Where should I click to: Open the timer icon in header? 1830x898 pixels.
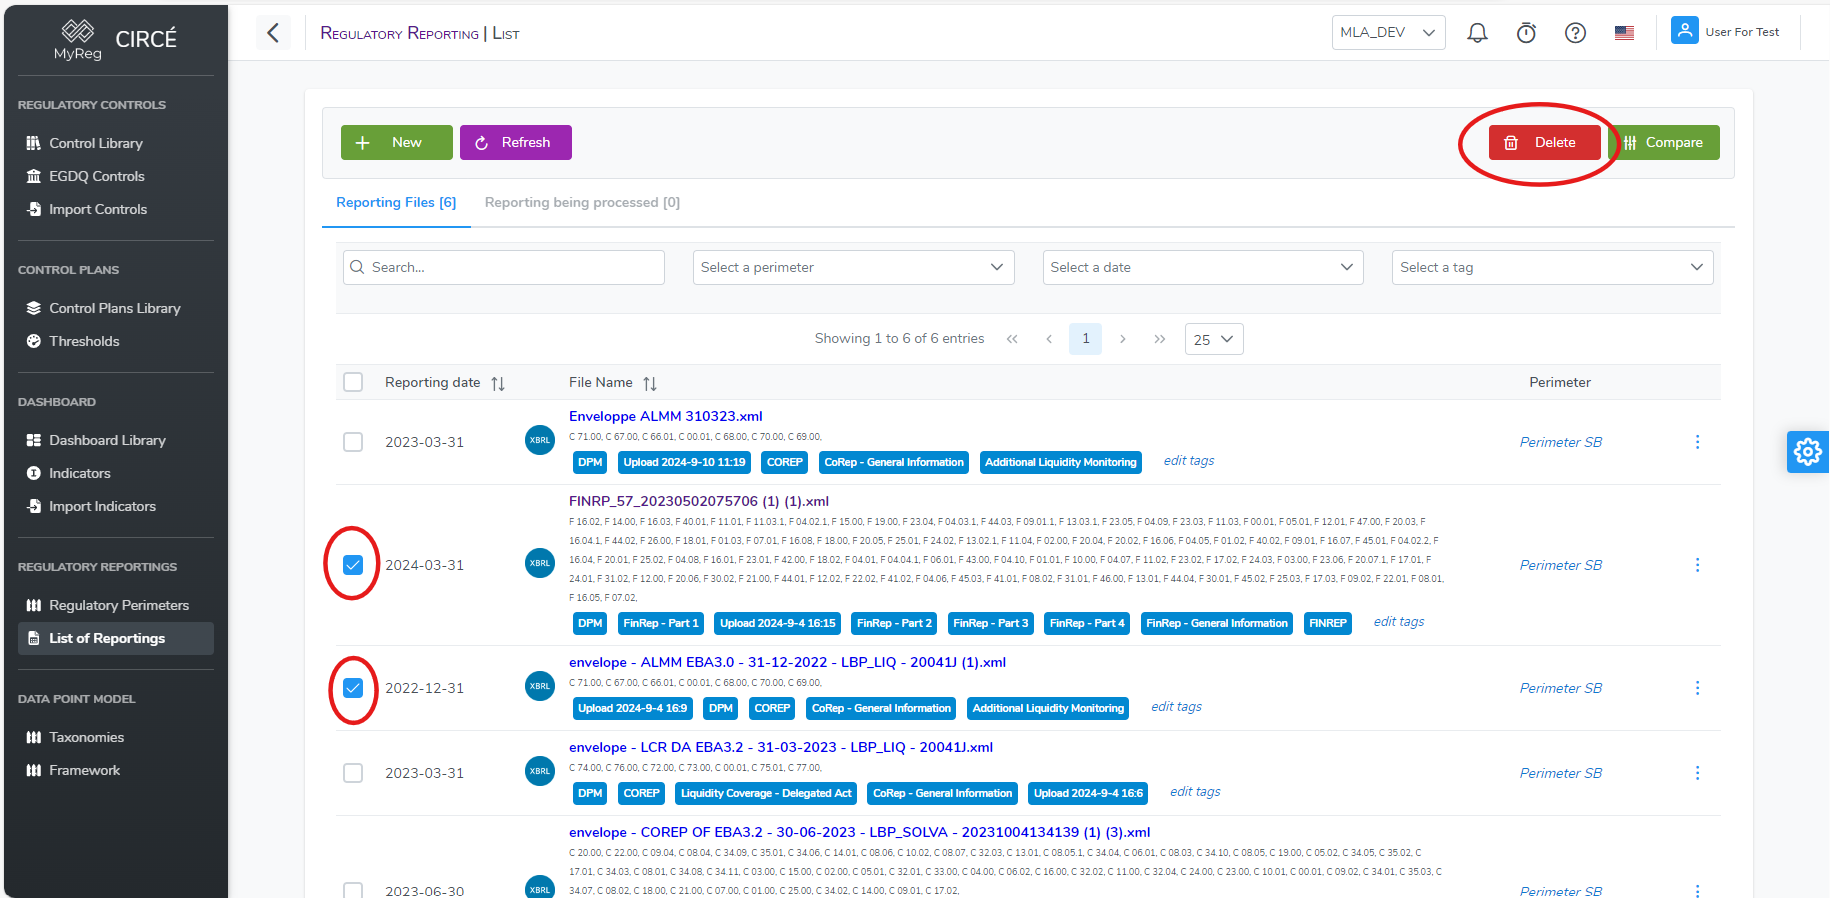[1526, 33]
